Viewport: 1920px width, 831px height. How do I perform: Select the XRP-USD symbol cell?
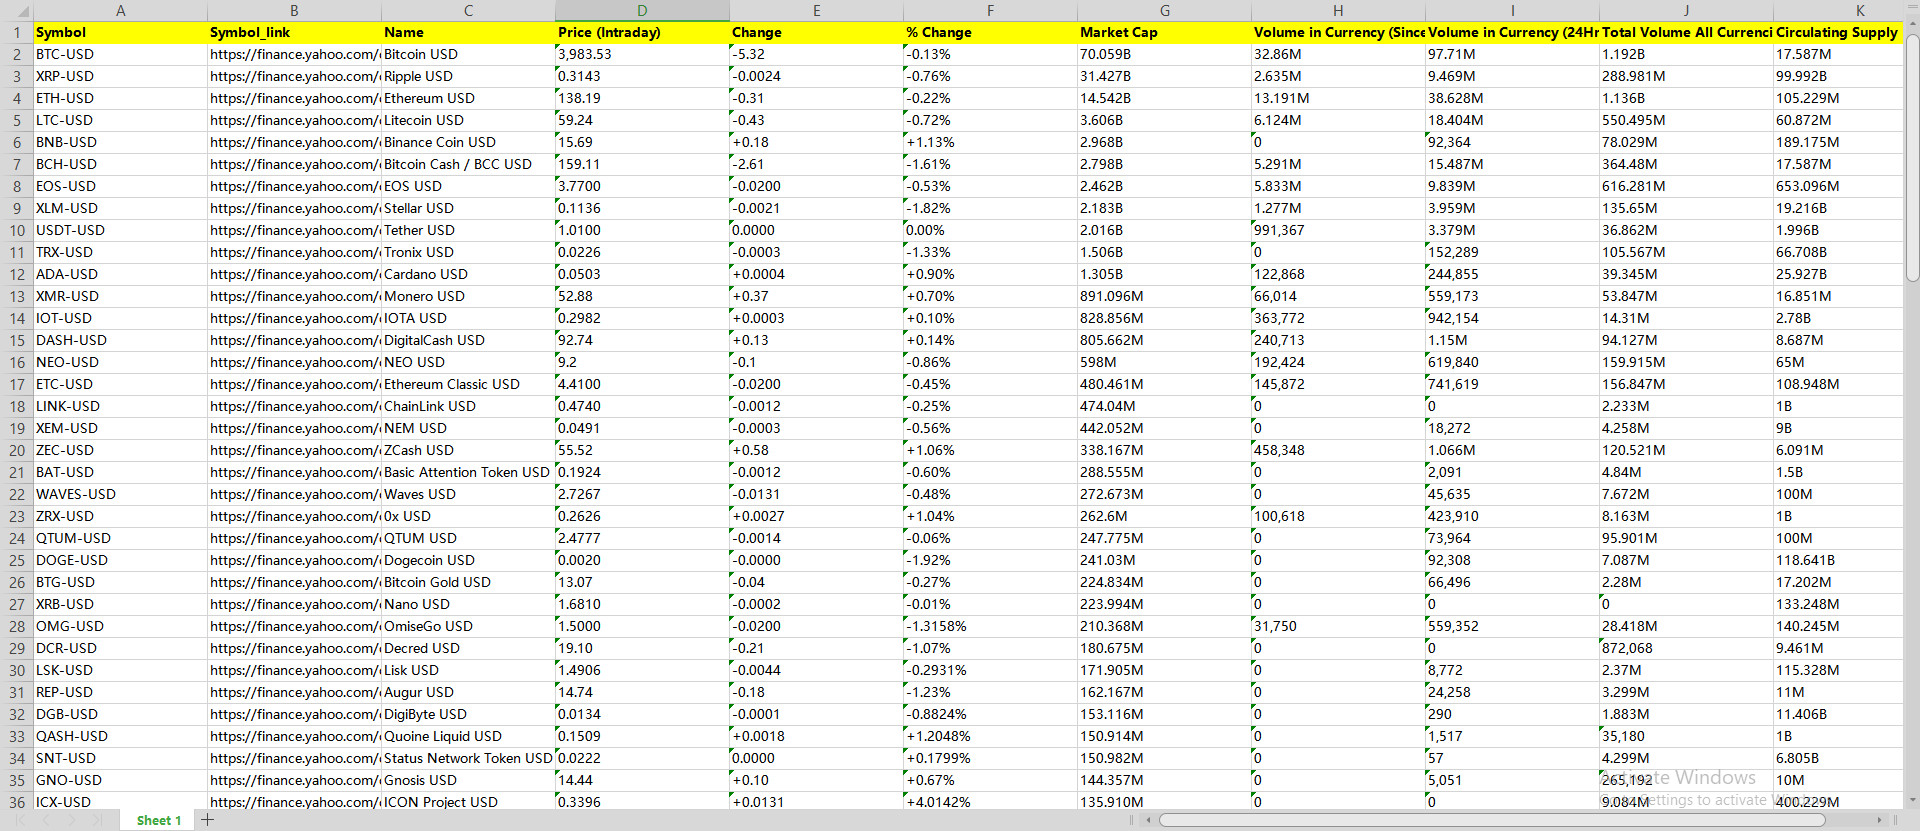(120, 76)
